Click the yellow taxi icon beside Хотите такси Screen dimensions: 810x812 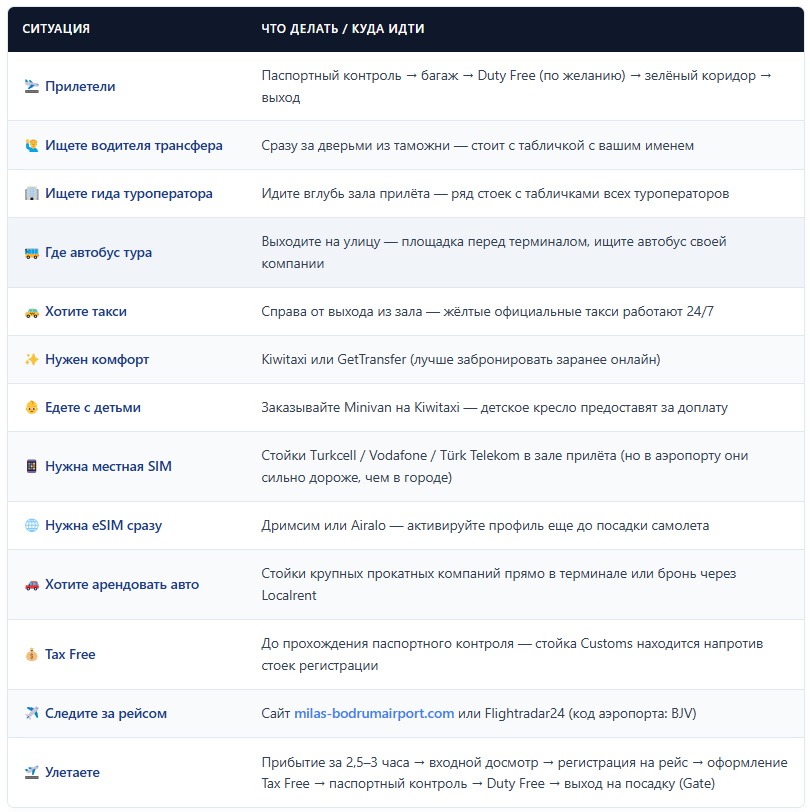tap(32, 312)
